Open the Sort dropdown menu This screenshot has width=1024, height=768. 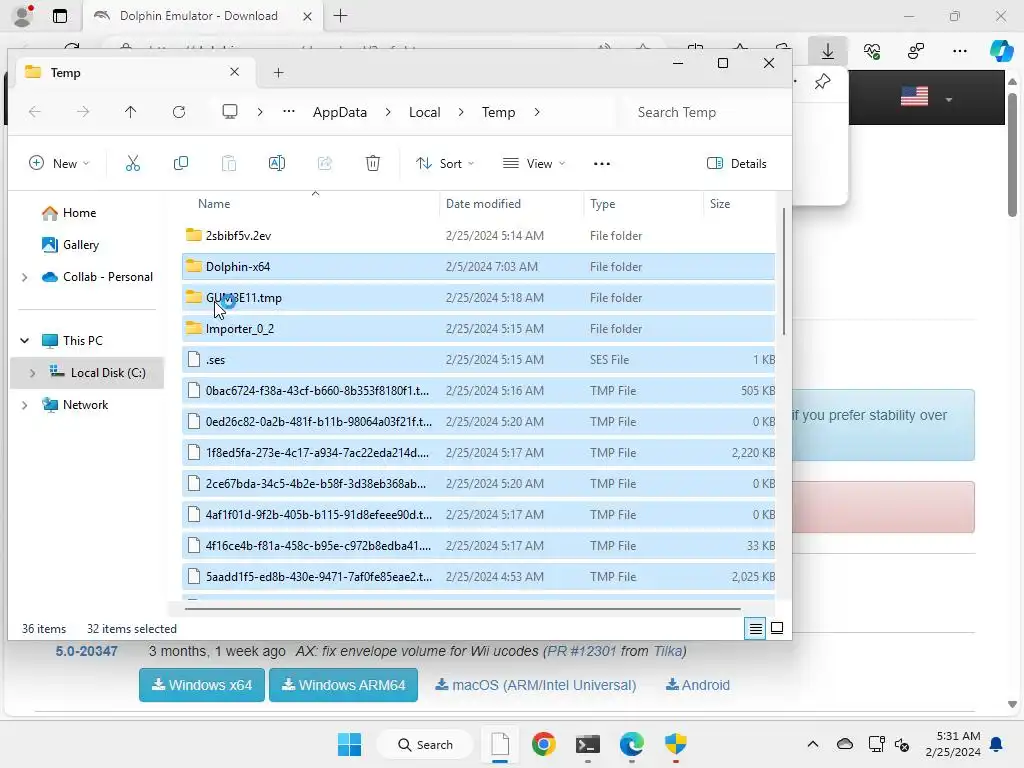[445, 163]
